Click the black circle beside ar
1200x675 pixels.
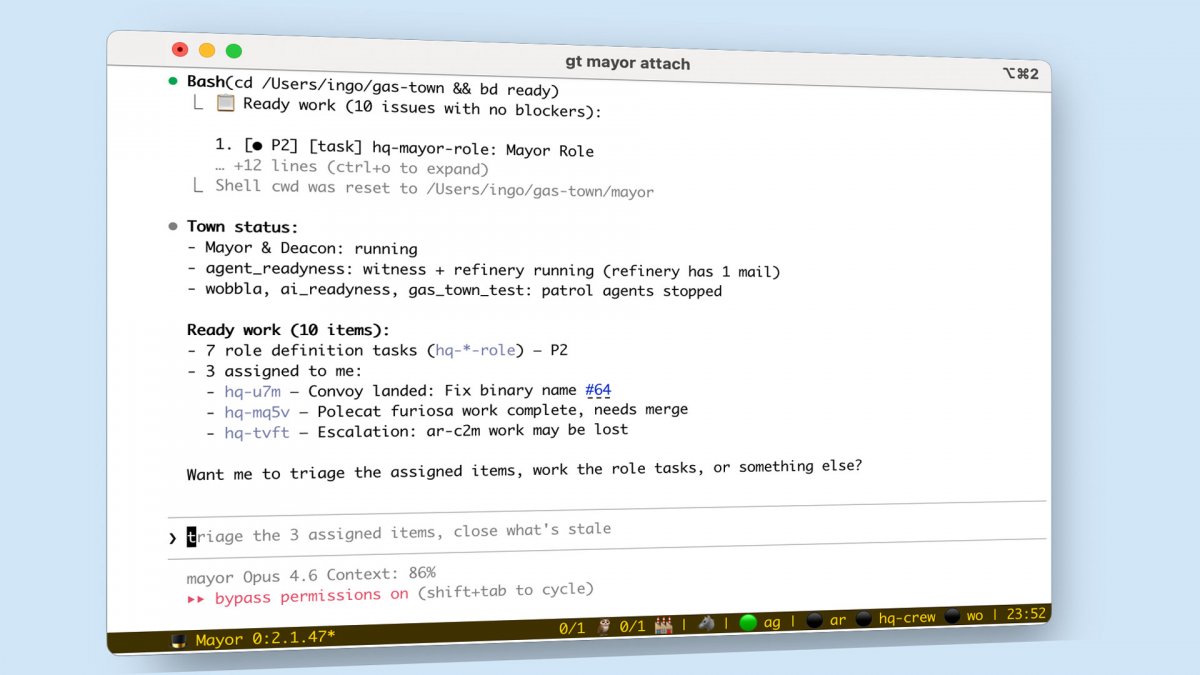pos(814,620)
